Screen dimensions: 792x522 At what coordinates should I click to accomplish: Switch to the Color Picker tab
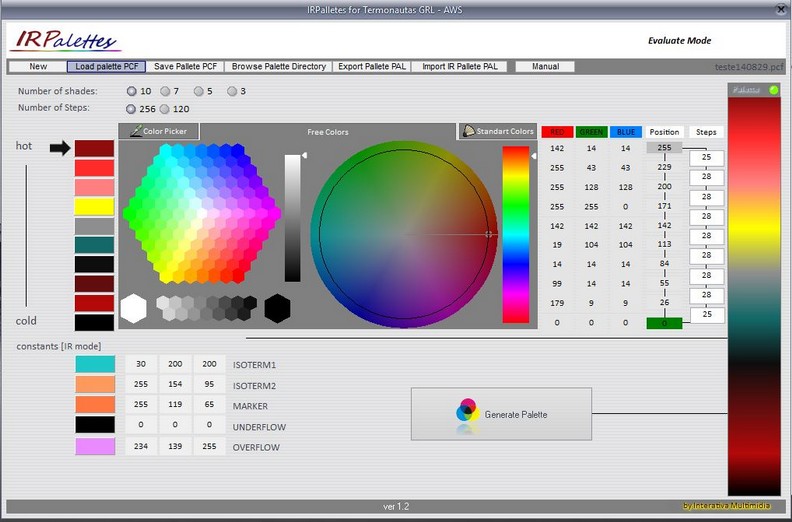pyautogui.click(x=159, y=131)
